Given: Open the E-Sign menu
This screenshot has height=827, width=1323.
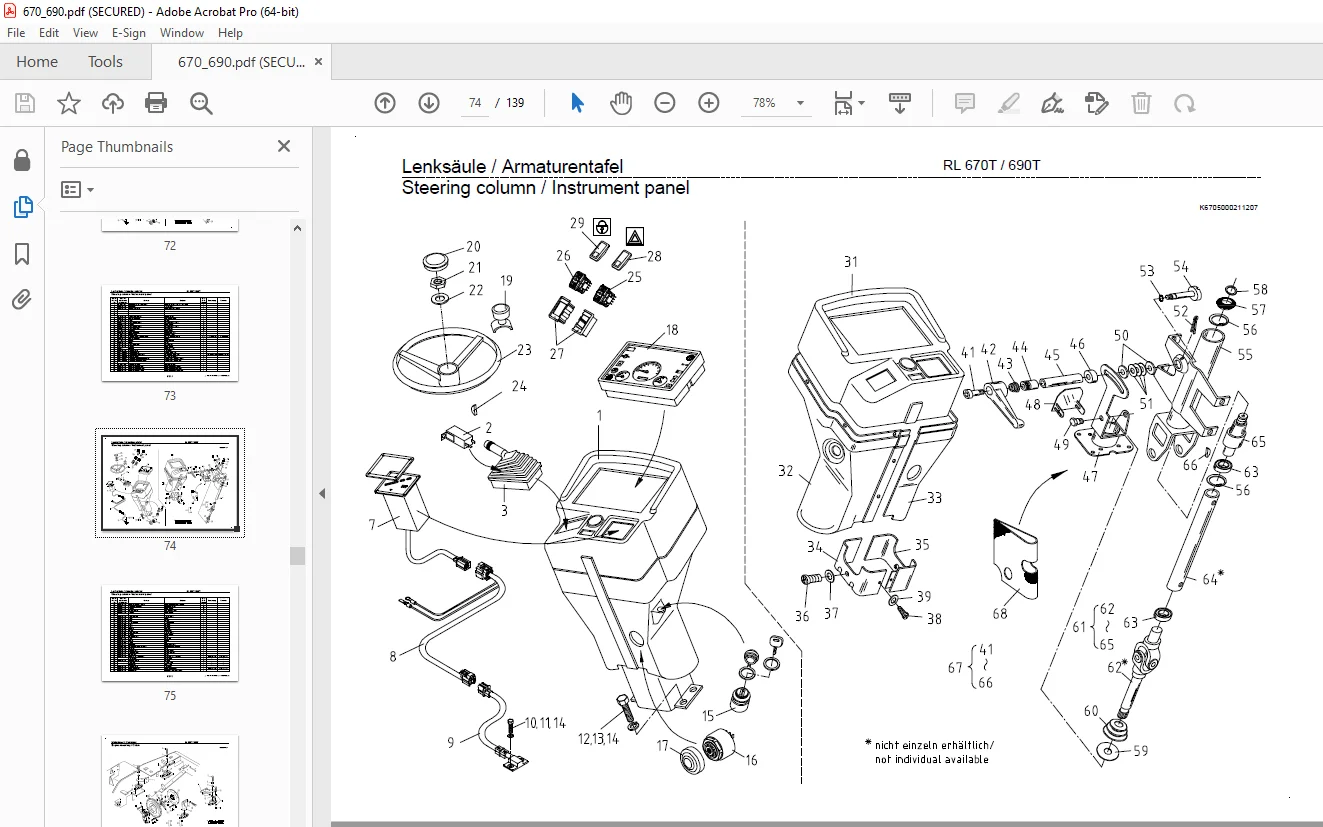Looking at the screenshot, I should pyautogui.click(x=129, y=33).
